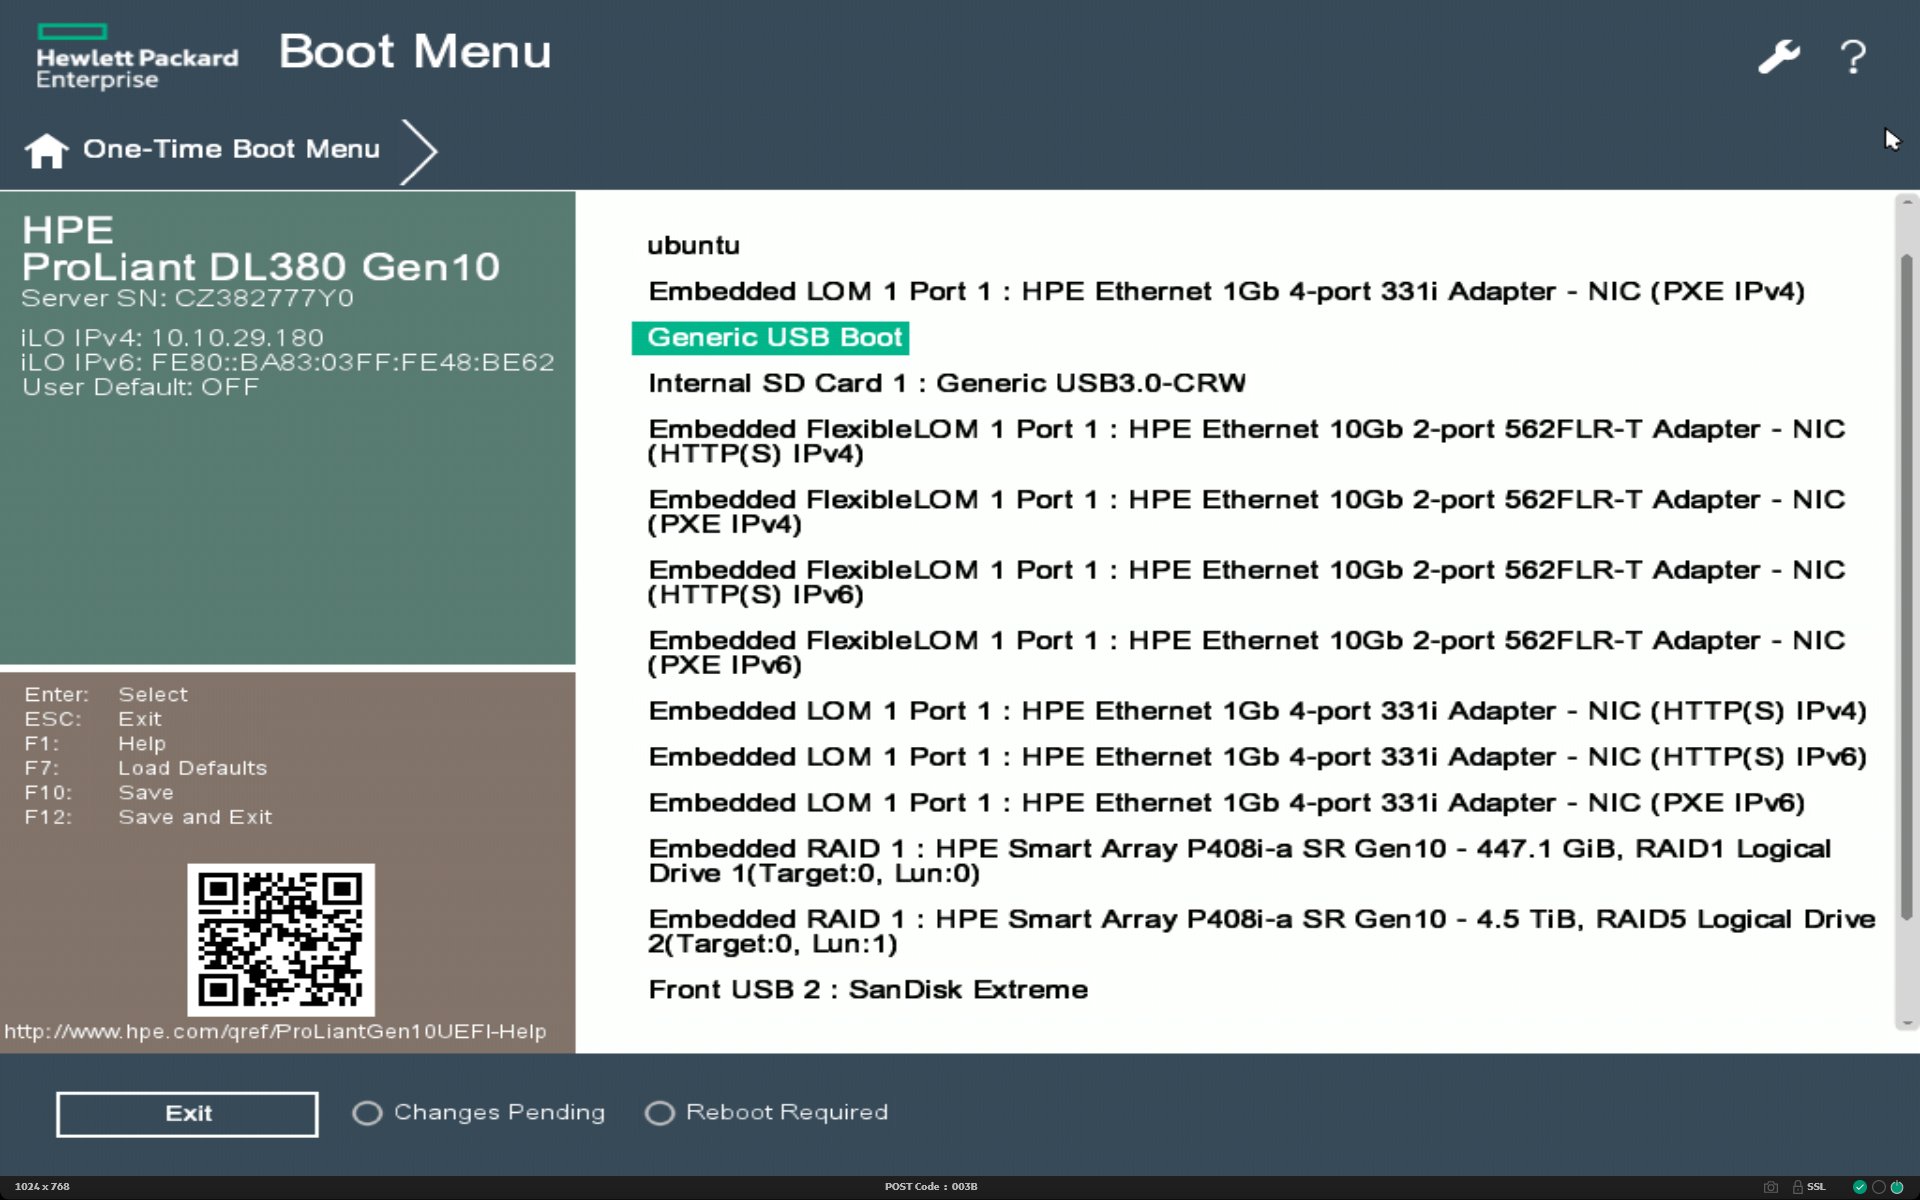Open the One-Time Boot Menu breadcrumb
Viewport: 1920px width, 1200px height.
pyautogui.click(x=231, y=149)
